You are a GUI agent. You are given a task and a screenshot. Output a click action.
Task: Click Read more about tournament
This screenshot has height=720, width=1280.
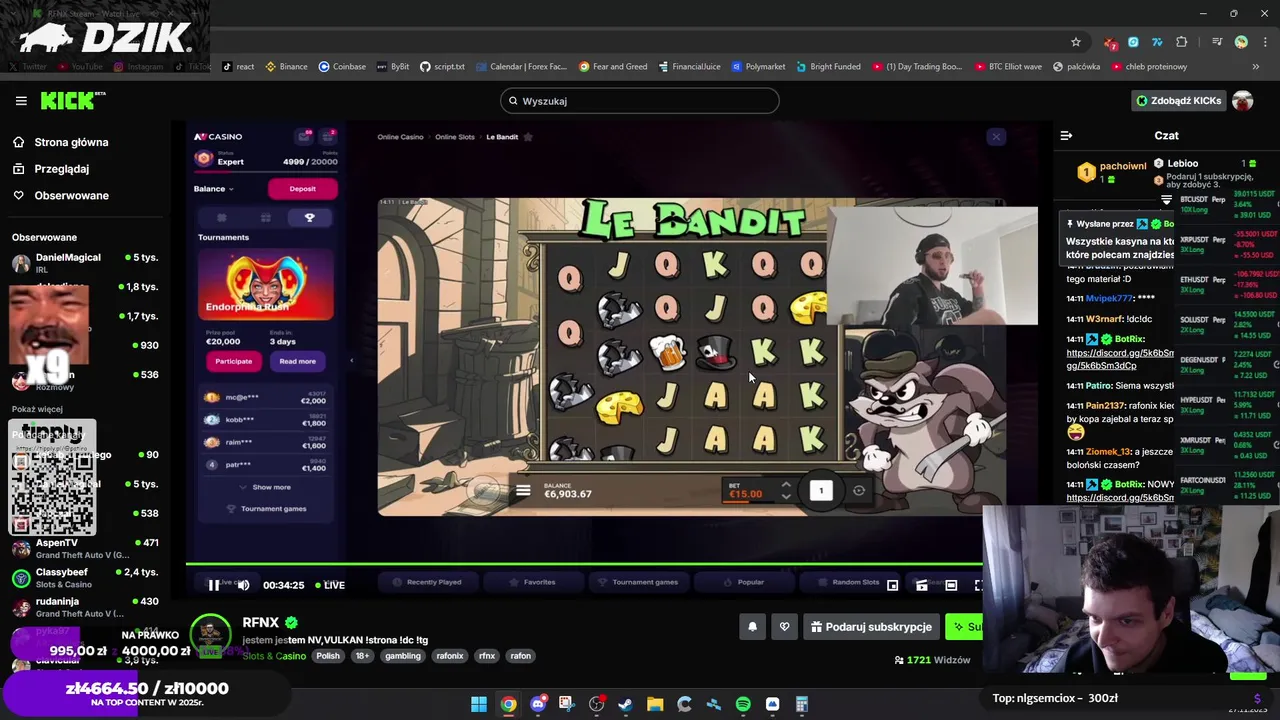pyautogui.click(x=297, y=361)
